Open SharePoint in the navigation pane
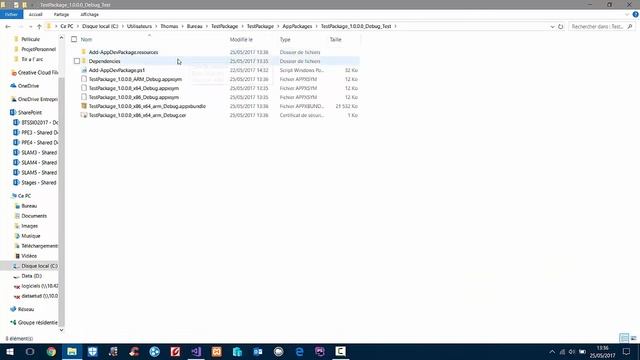The image size is (640, 360). [x=29, y=112]
